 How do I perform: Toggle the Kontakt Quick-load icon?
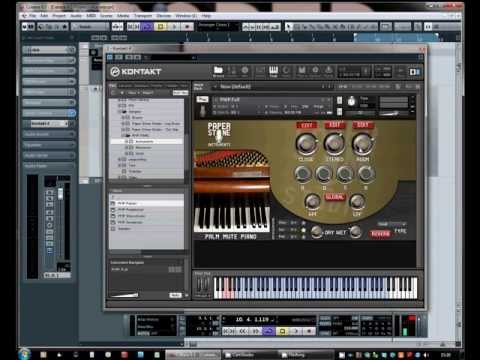click(x=286, y=71)
